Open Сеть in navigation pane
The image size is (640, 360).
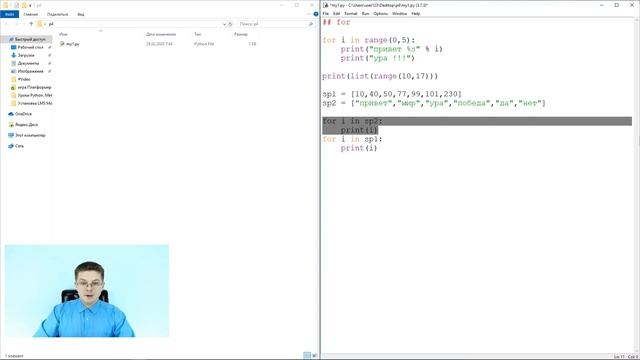[19, 146]
